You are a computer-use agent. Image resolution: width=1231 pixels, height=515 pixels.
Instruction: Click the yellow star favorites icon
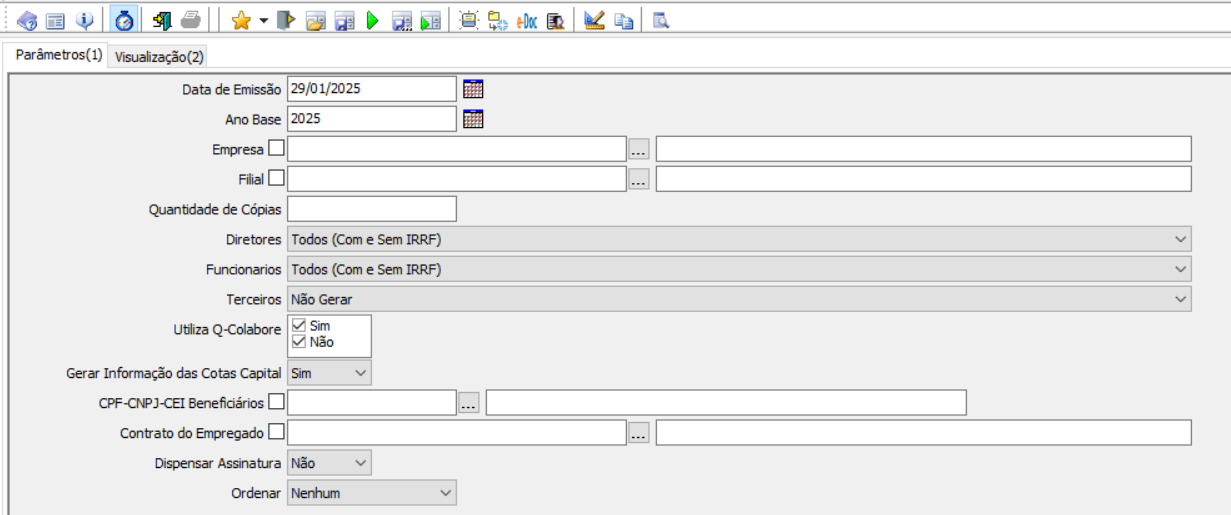point(240,20)
